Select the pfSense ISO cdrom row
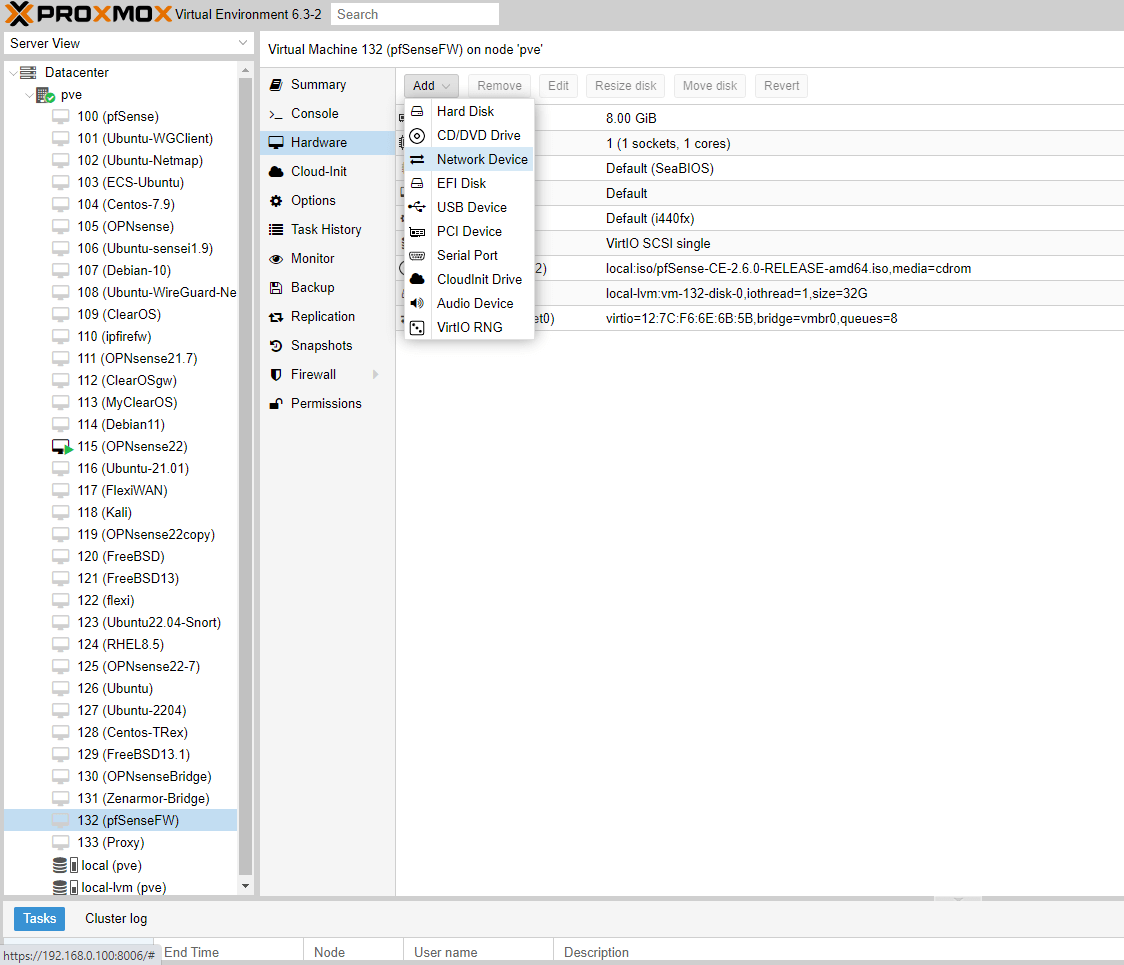The height and width of the screenshot is (965, 1124). [x=760, y=269]
